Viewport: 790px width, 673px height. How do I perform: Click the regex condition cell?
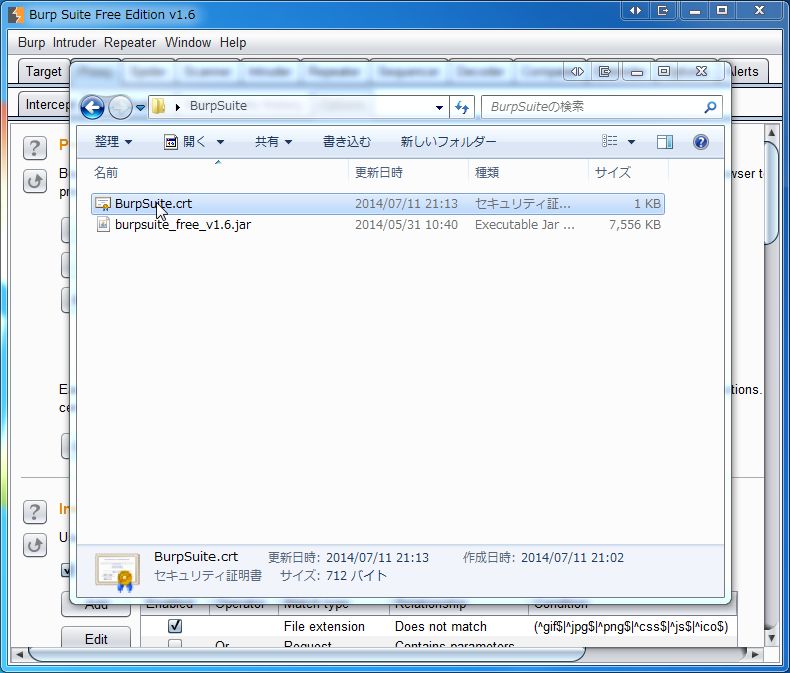(x=631, y=626)
